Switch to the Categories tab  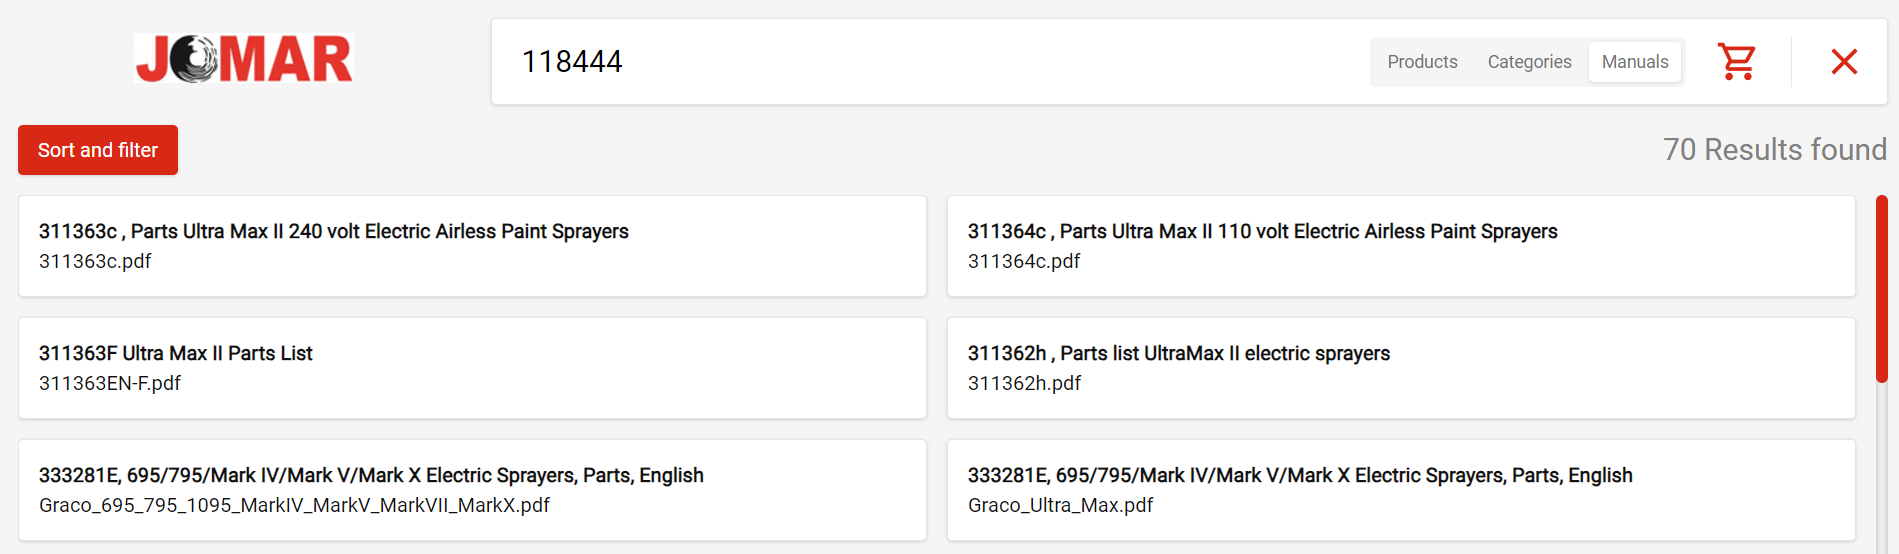pyautogui.click(x=1529, y=62)
